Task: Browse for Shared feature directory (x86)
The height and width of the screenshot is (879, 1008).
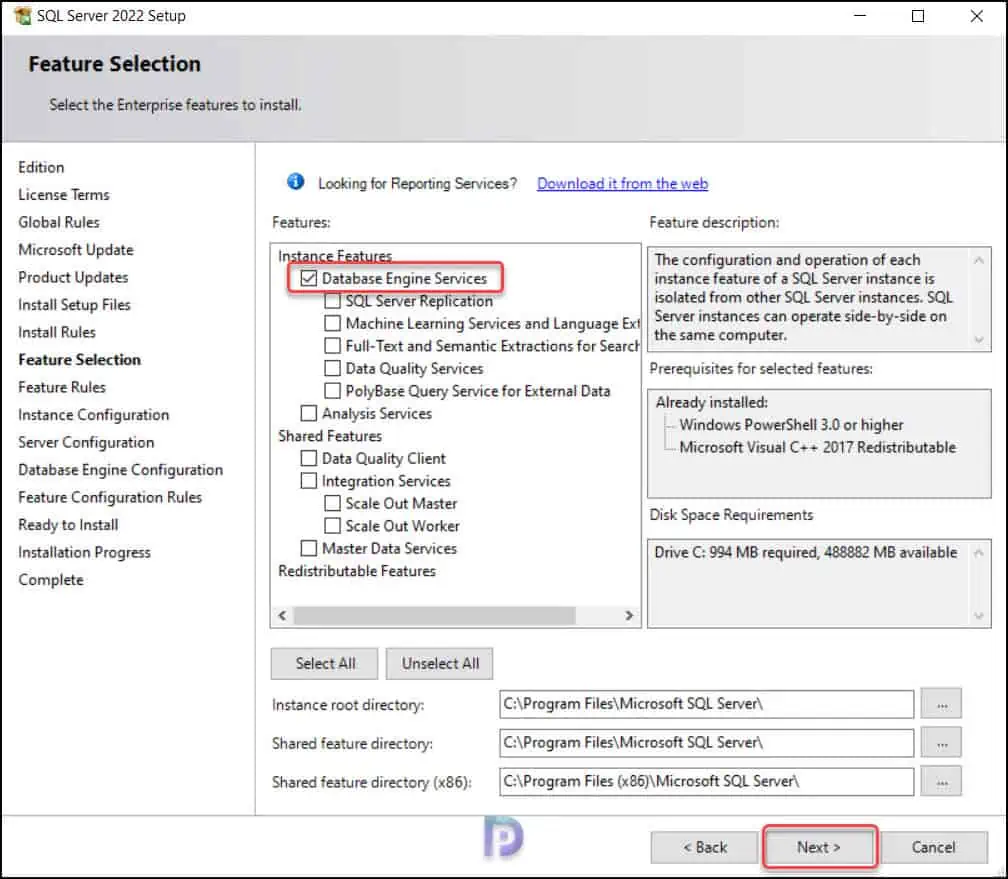Action: pos(942,781)
